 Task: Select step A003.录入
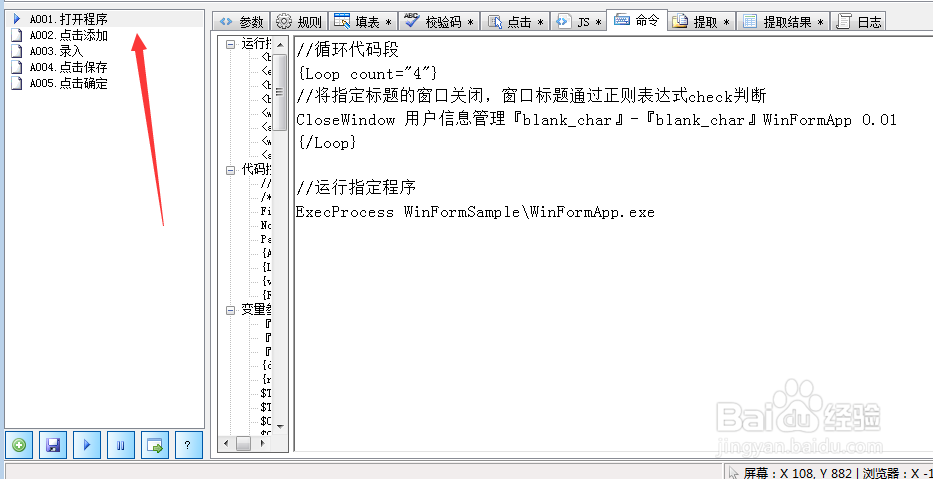(x=57, y=52)
